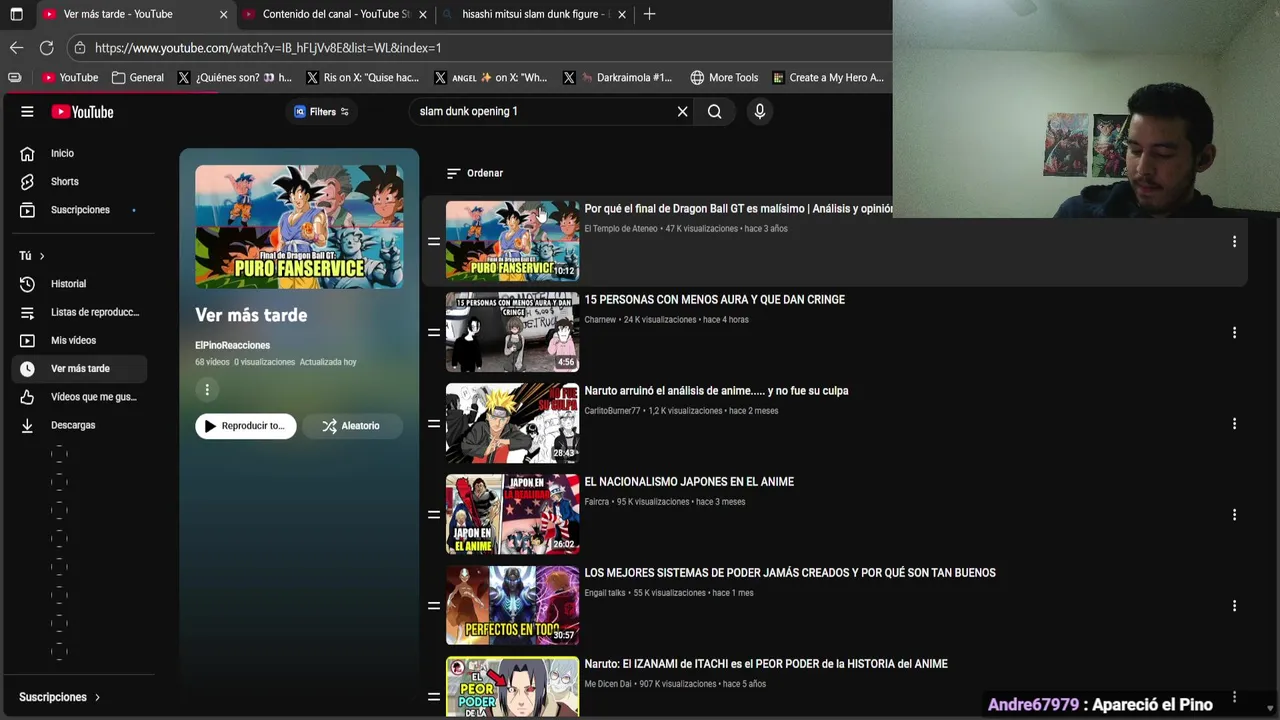Click the search magnifier button
1280x720 pixels.
[x=714, y=112]
